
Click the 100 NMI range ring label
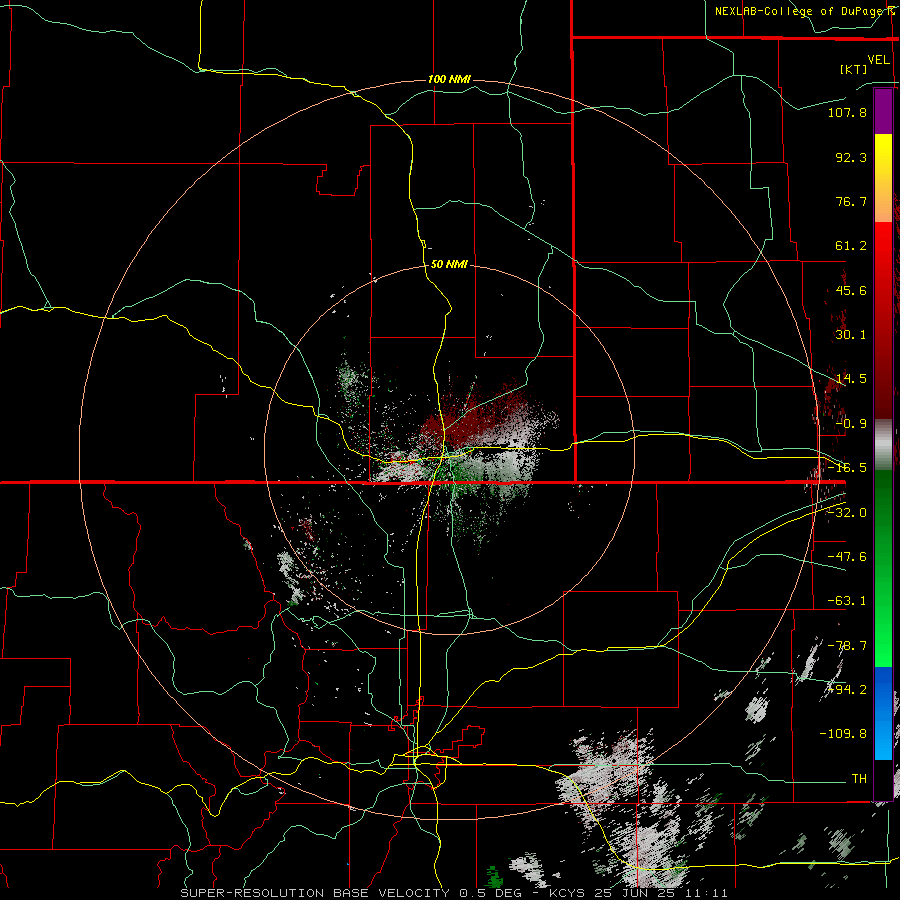449,79
